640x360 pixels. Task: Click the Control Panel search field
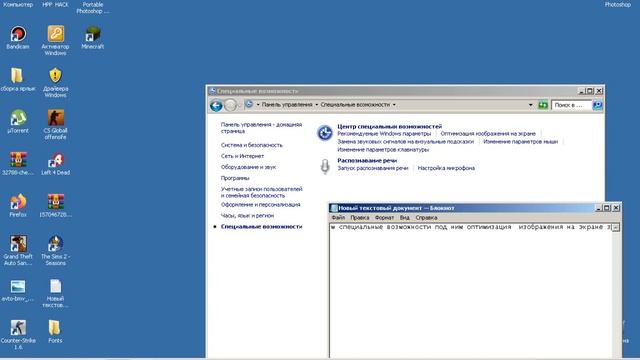571,105
